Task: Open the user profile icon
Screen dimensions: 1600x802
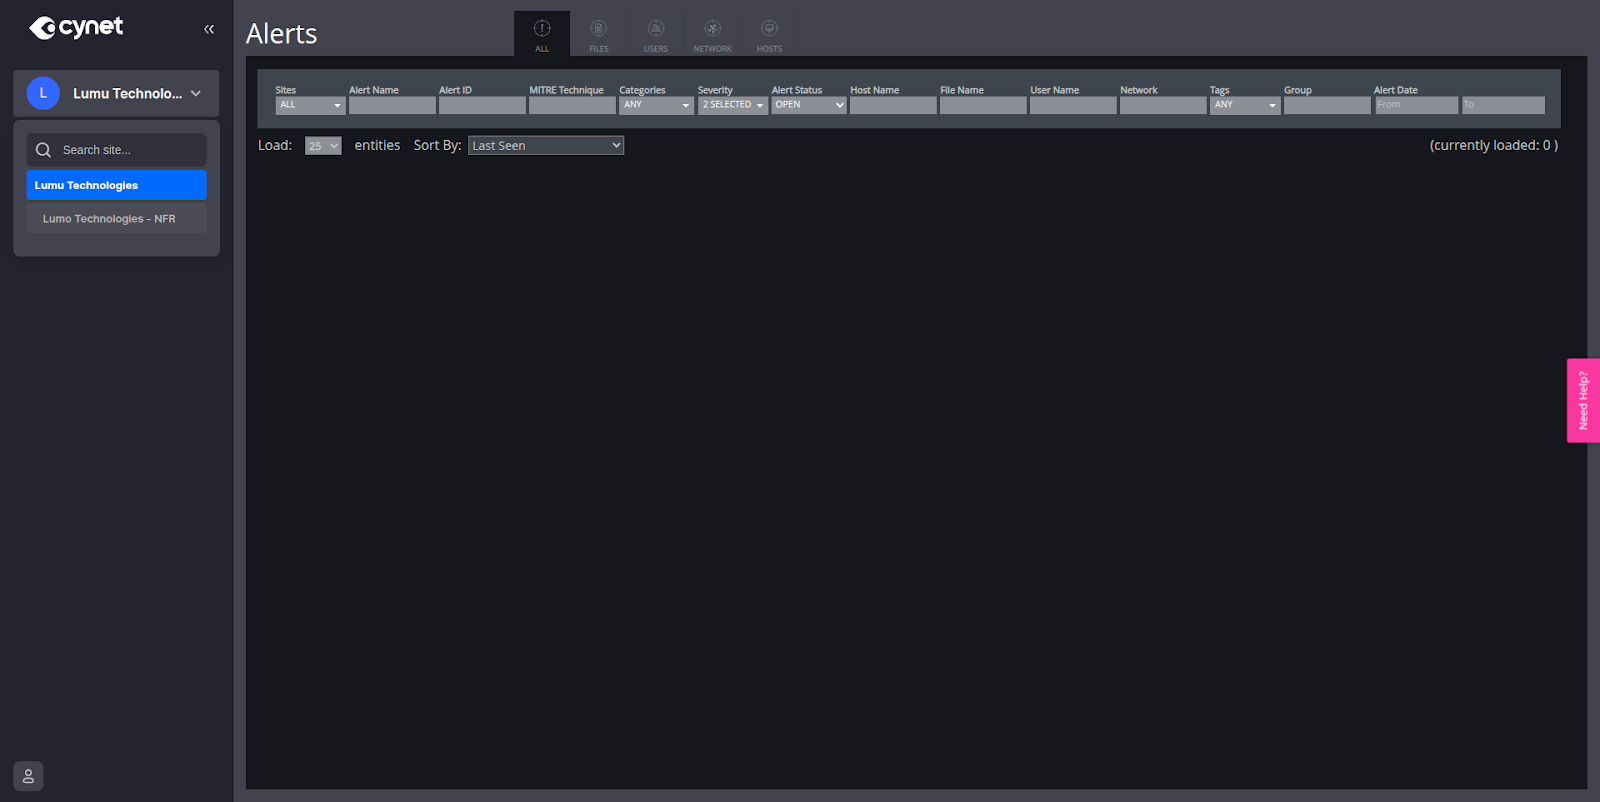Action: pos(28,776)
